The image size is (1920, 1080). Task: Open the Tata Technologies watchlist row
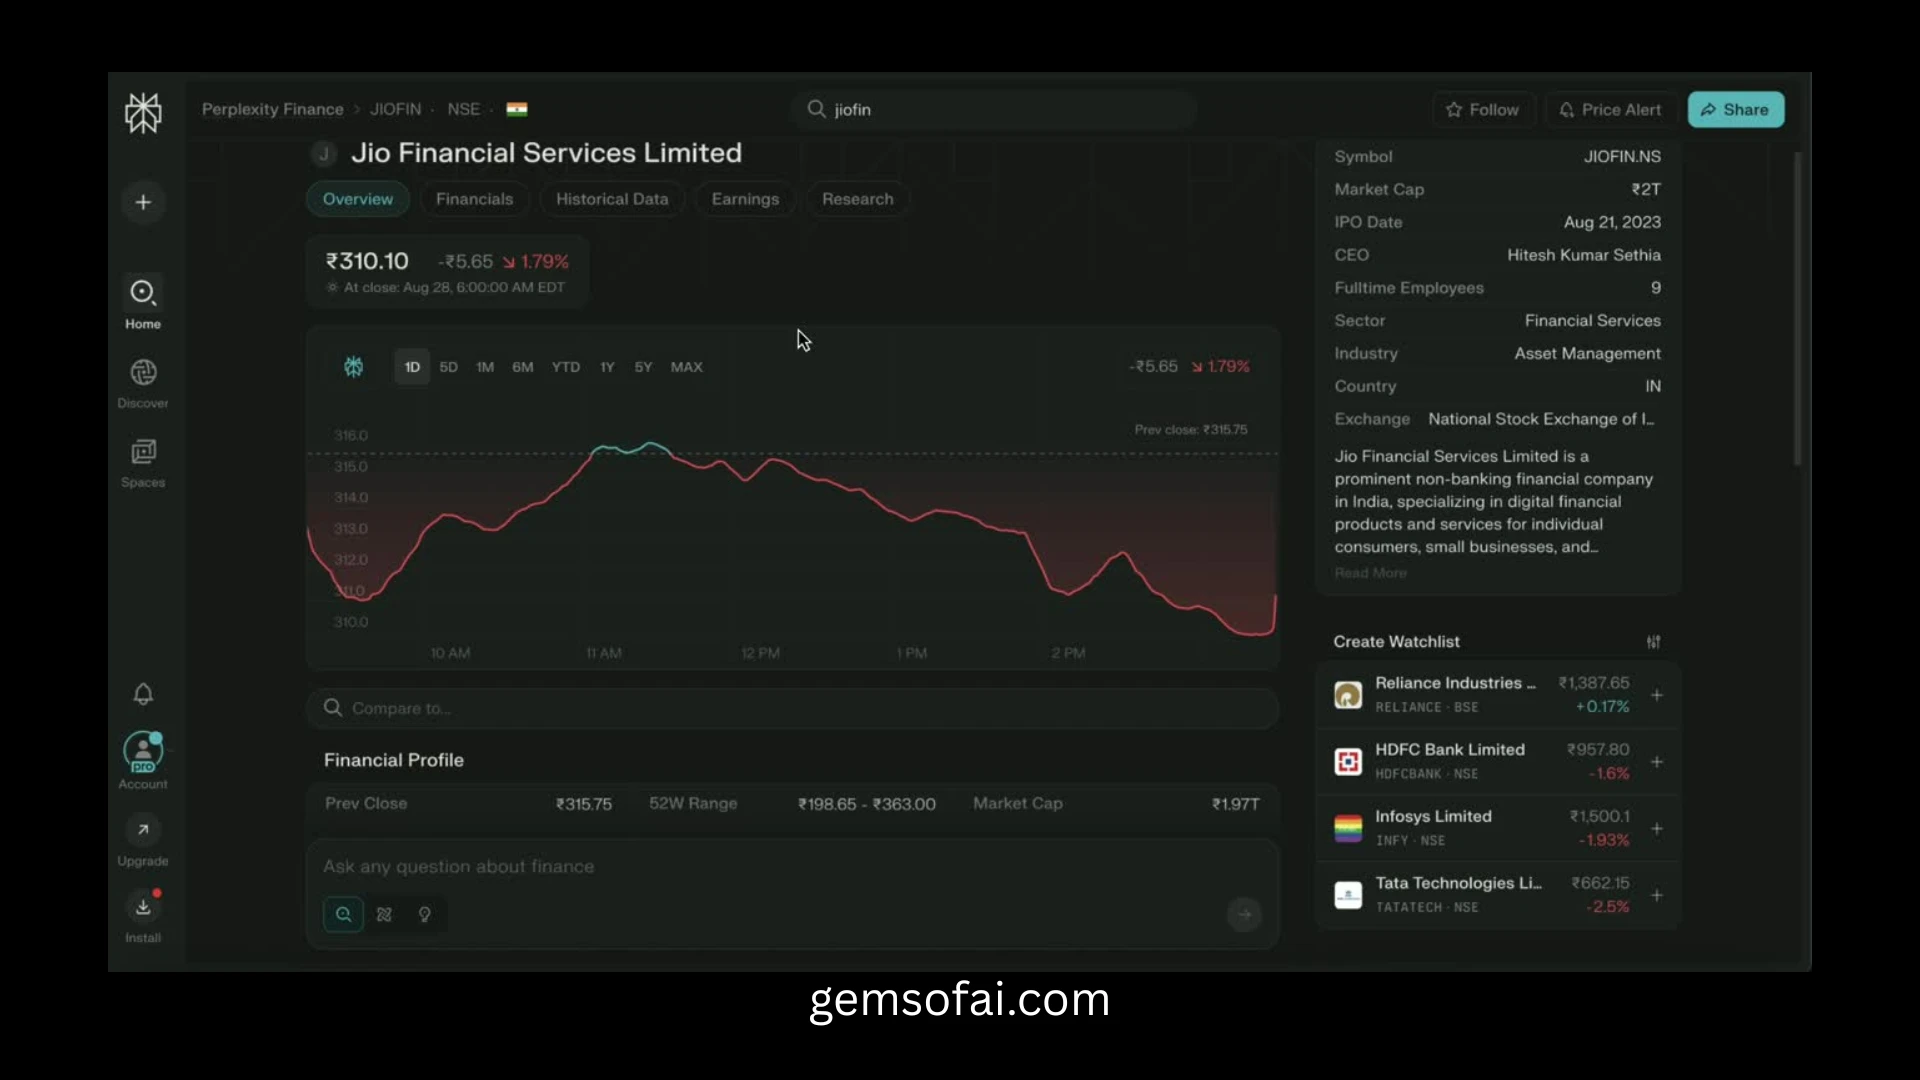coord(1497,895)
